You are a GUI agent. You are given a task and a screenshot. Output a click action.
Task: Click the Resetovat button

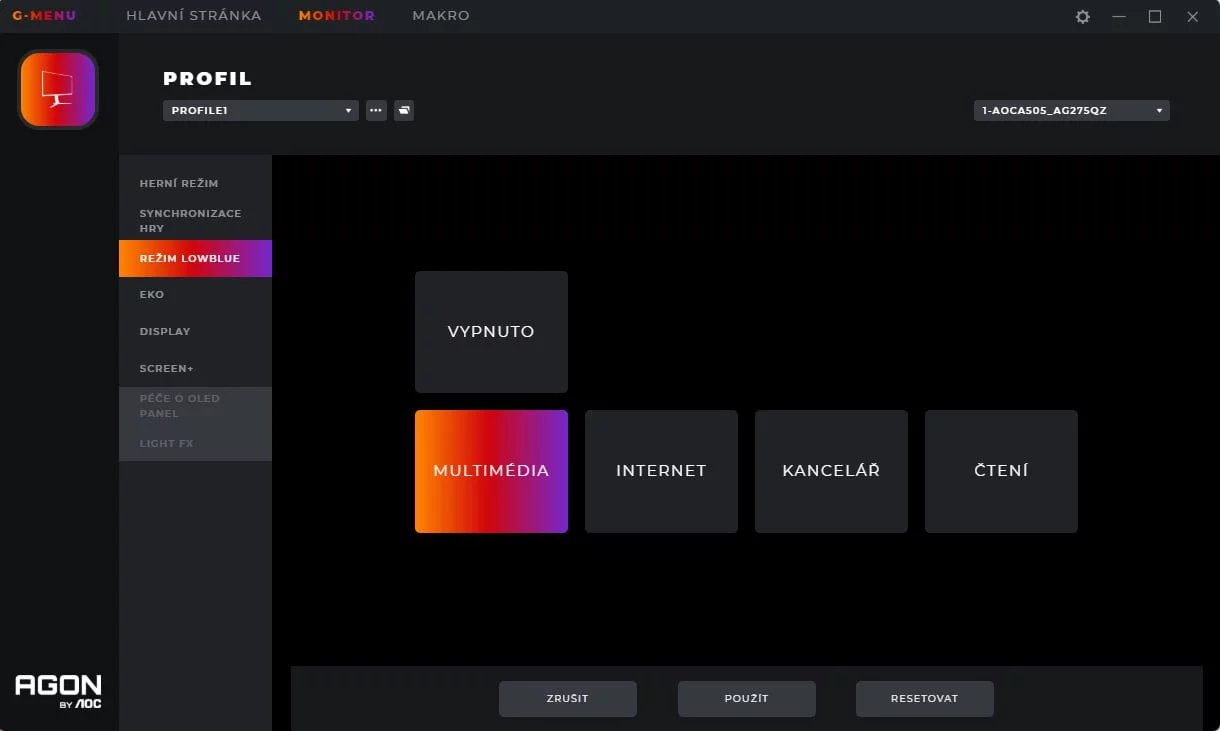pyautogui.click(x=925, y=699)
